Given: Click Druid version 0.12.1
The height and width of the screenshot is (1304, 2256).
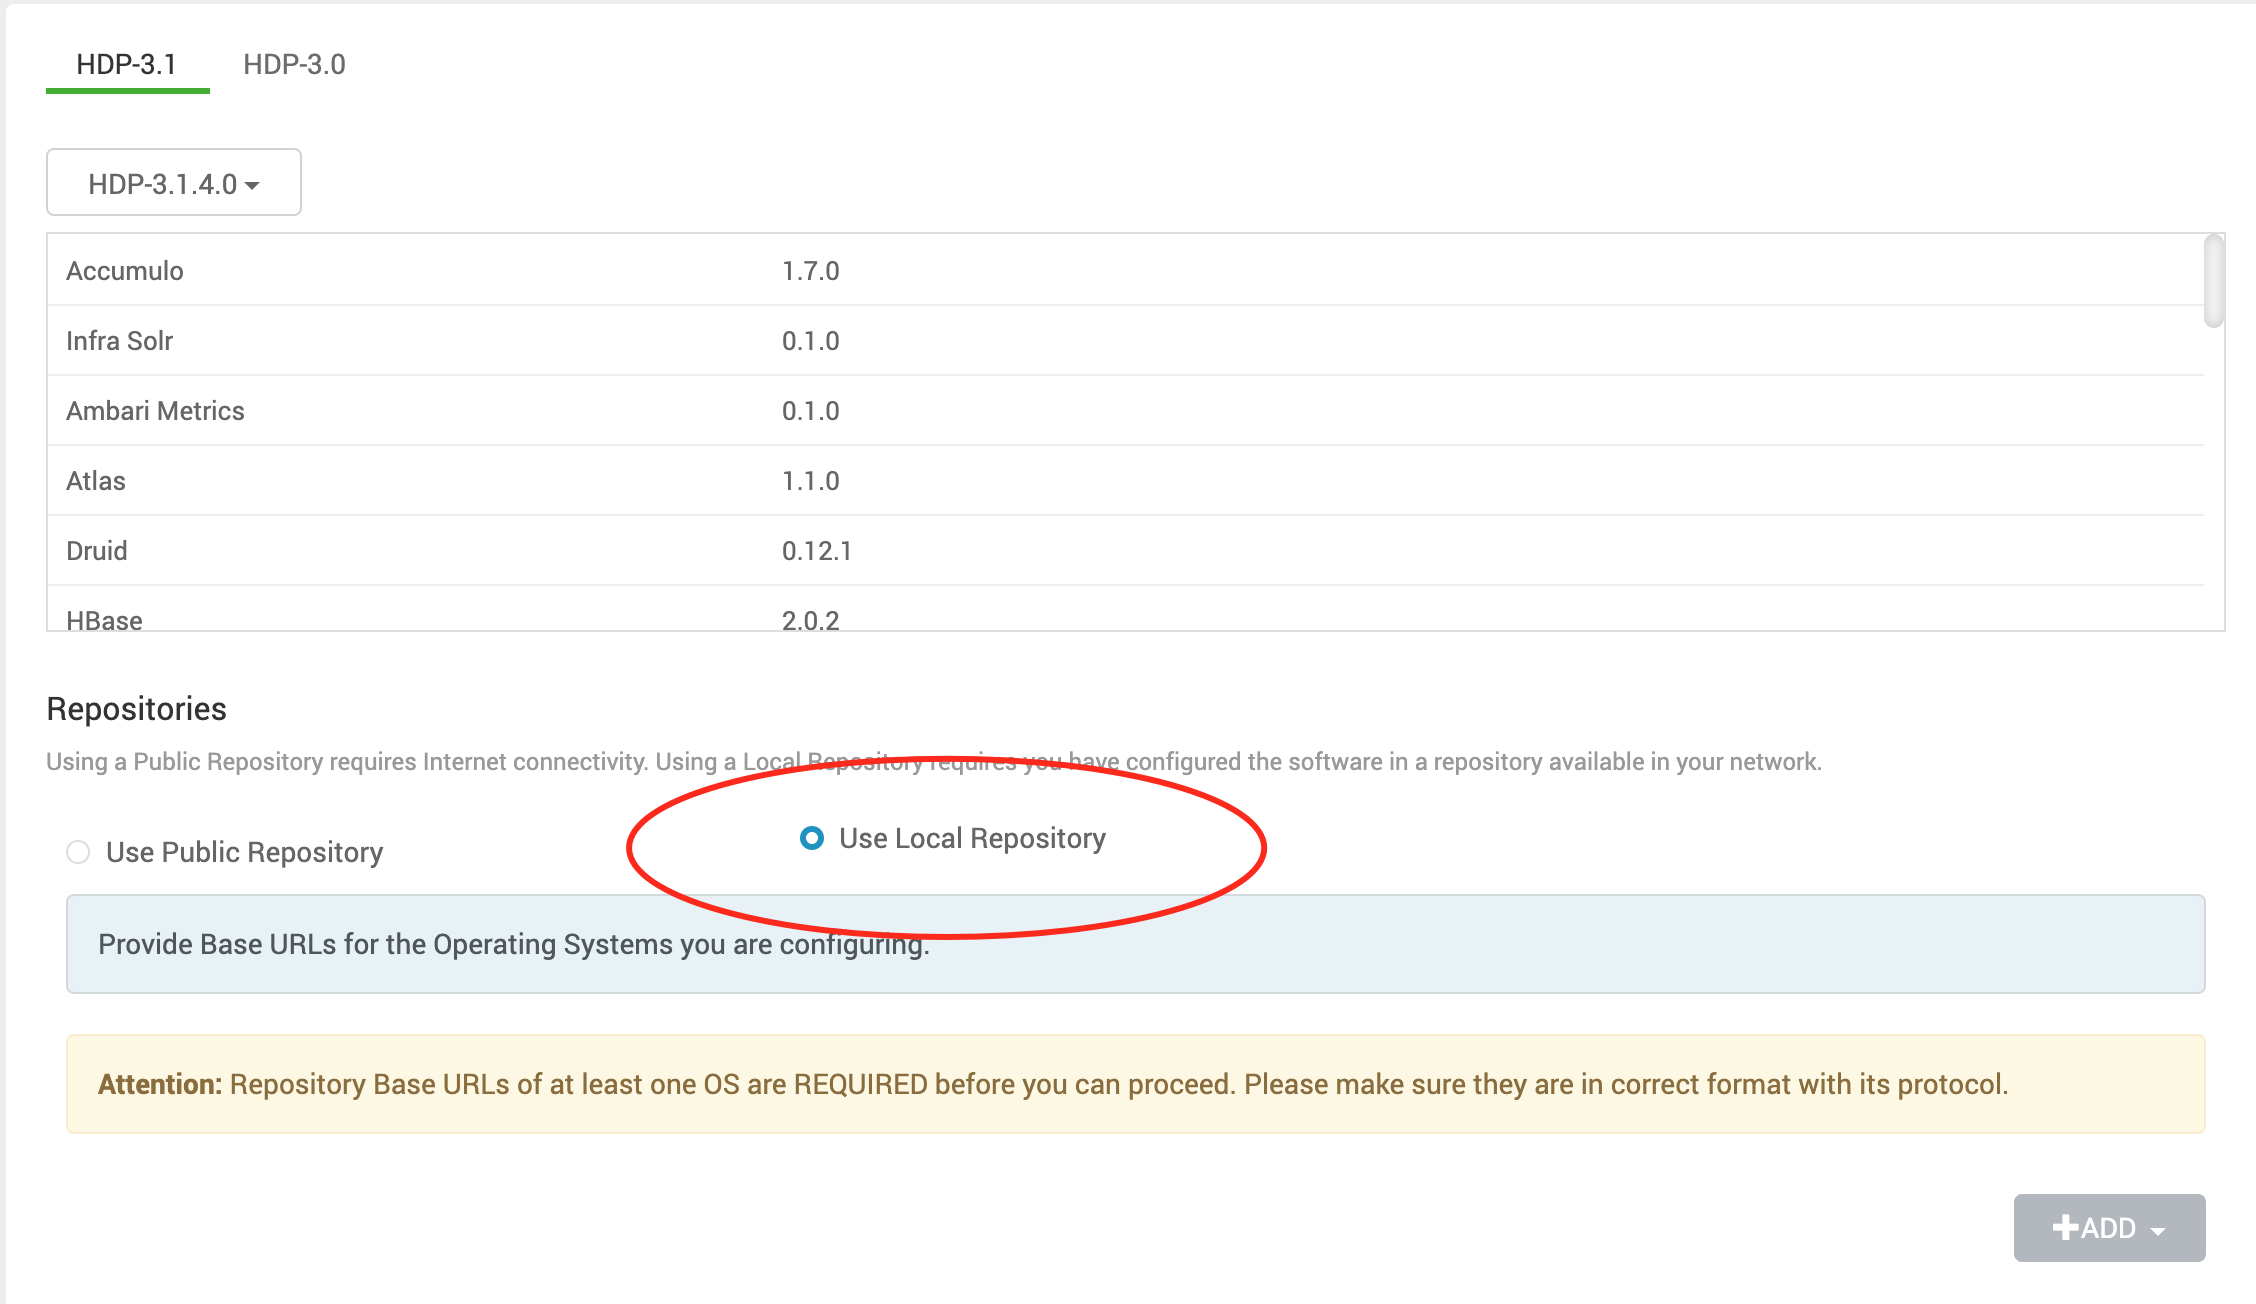Looking at the screenshot, I should (x=816, y=551).
